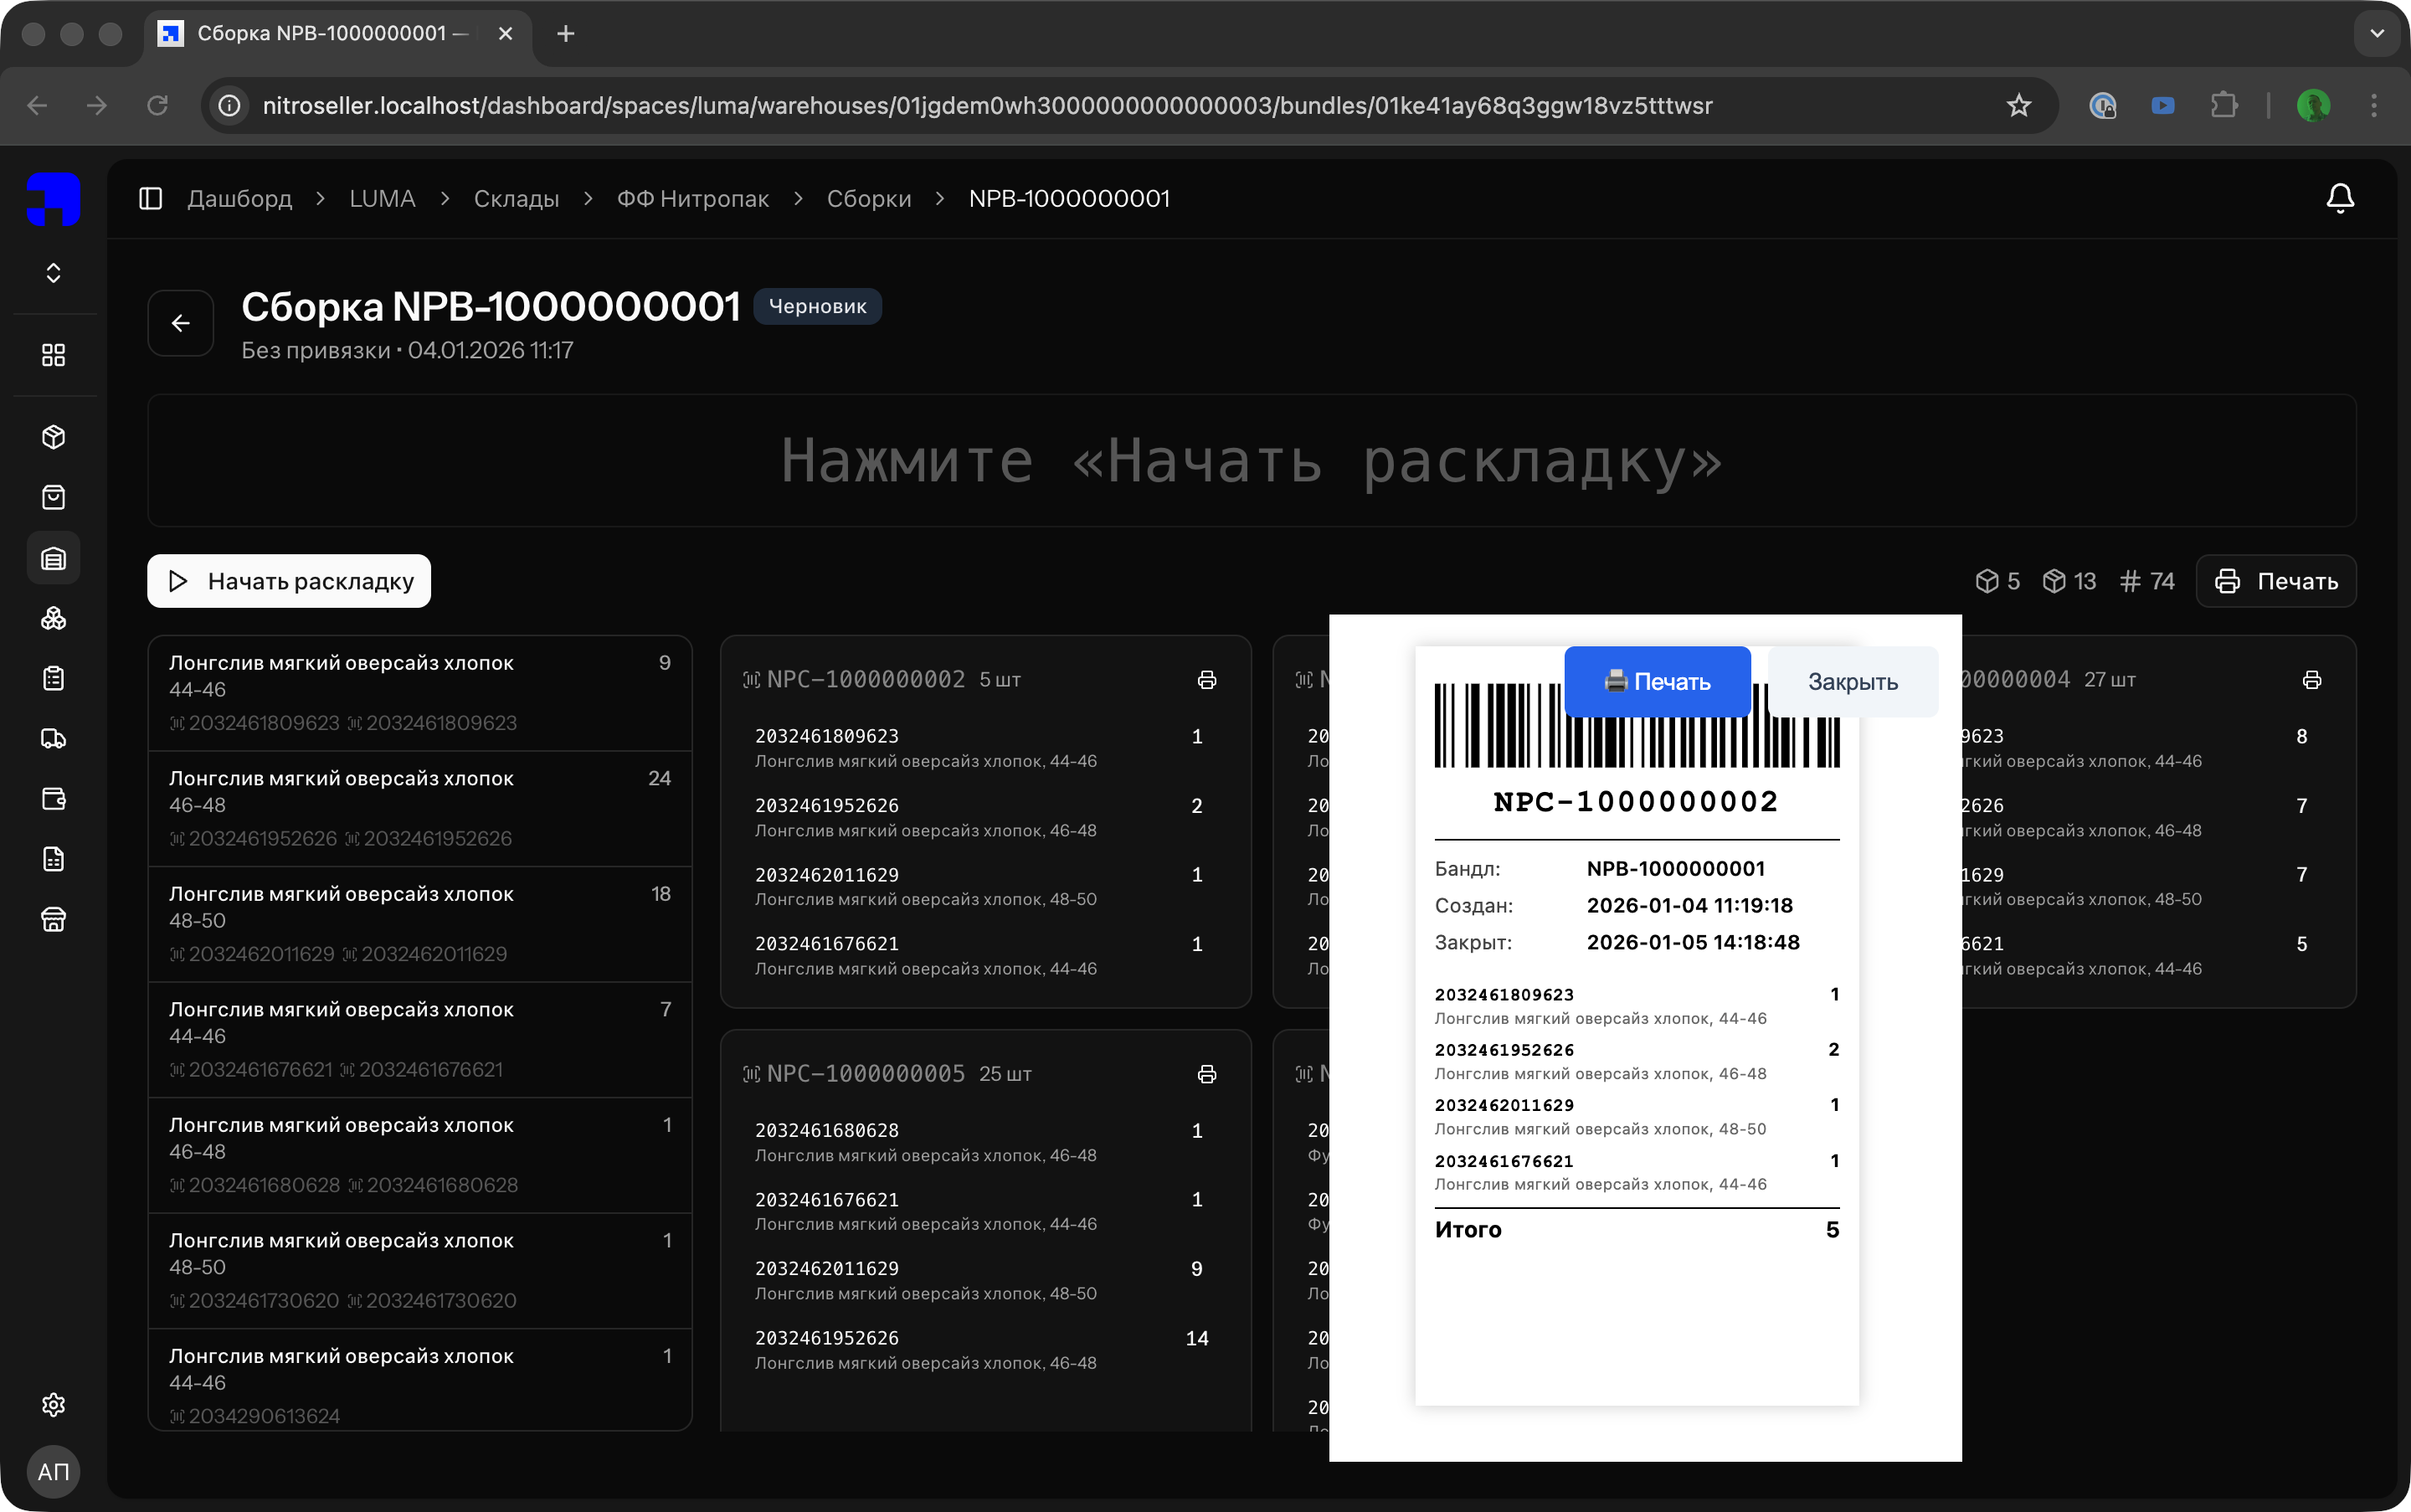Open the storefront icon in the sidebar
The height and width of the screenshot is (1512, 2411).
pos(53,919)
